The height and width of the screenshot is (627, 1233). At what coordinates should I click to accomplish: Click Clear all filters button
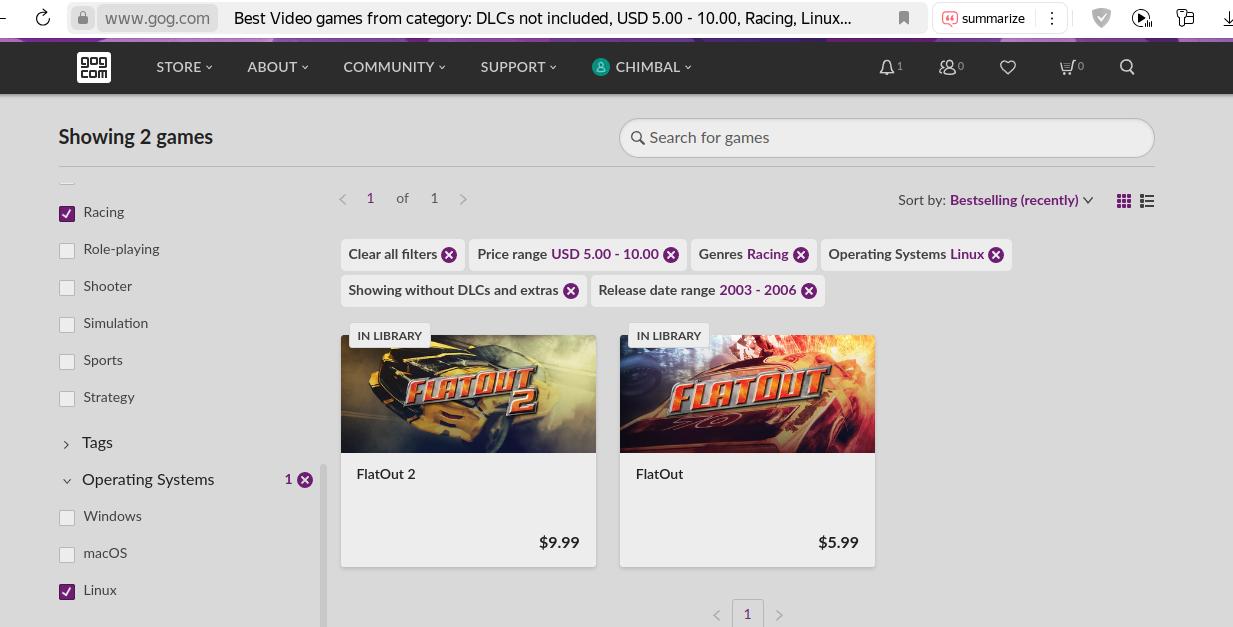[x=402, y=255]
